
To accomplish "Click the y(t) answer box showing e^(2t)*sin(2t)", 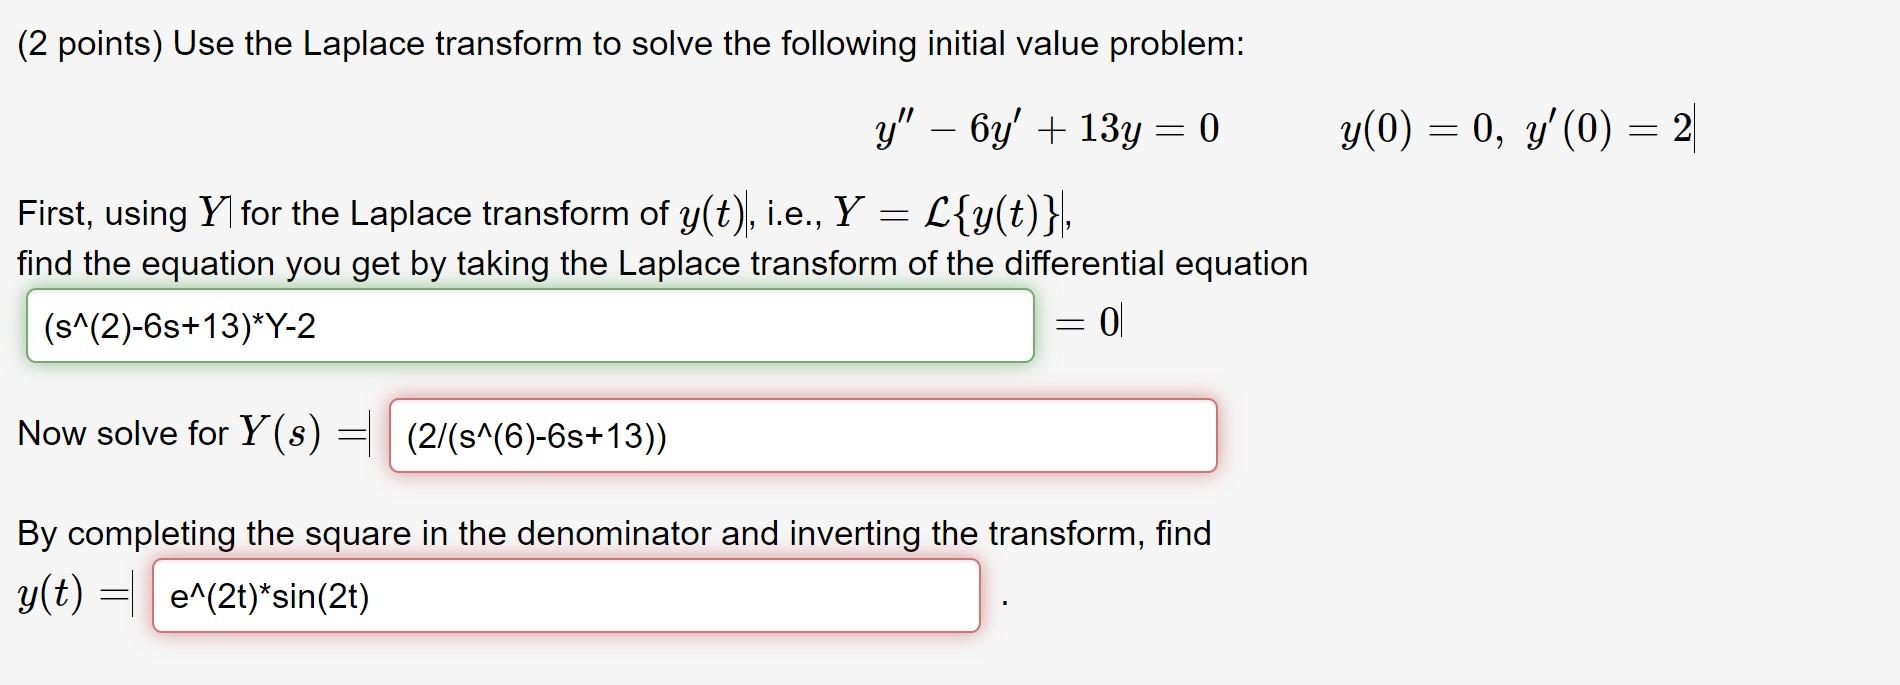I will pyautogui.click(x=565, y=596).
